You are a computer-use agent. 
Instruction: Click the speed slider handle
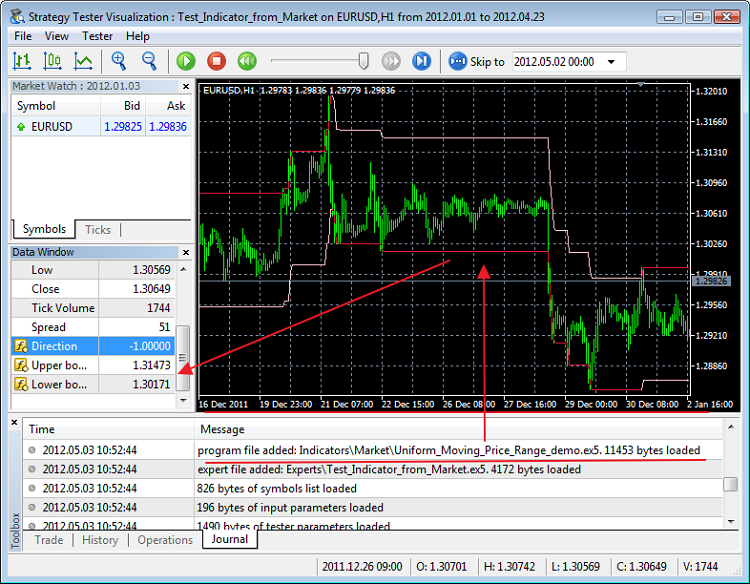pos(364,61)
